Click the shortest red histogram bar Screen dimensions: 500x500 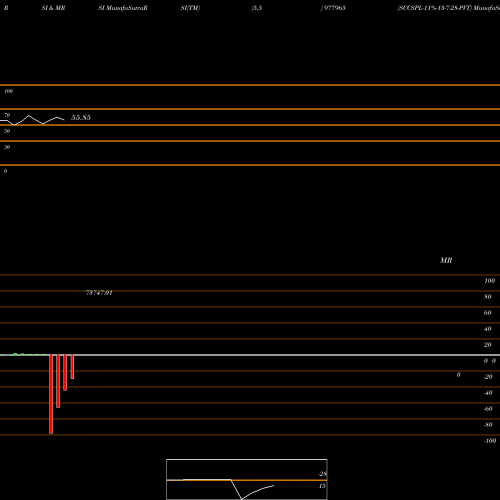[x=72, y=367]
